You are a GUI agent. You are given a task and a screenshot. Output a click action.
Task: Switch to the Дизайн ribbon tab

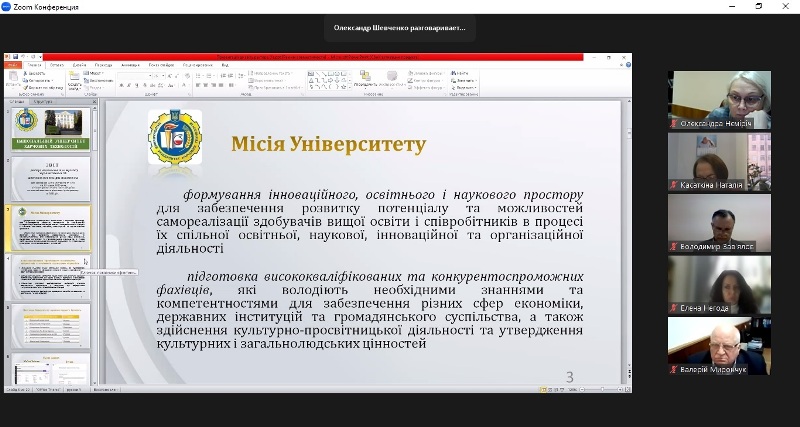pos(80,65)
